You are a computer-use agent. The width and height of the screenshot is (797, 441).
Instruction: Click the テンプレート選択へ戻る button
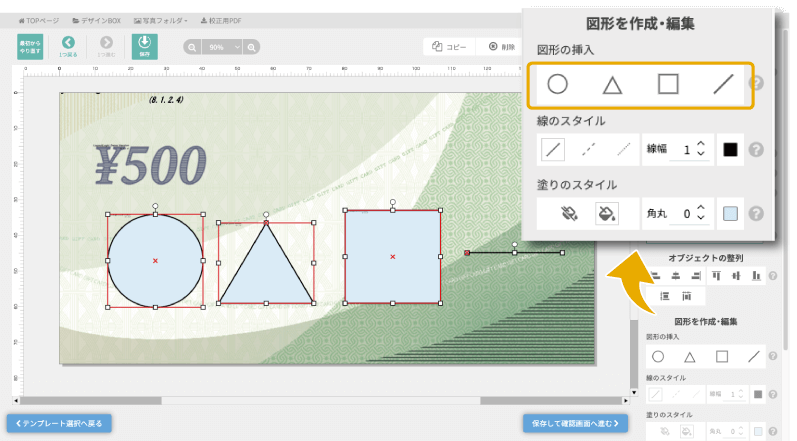(58, 423)
